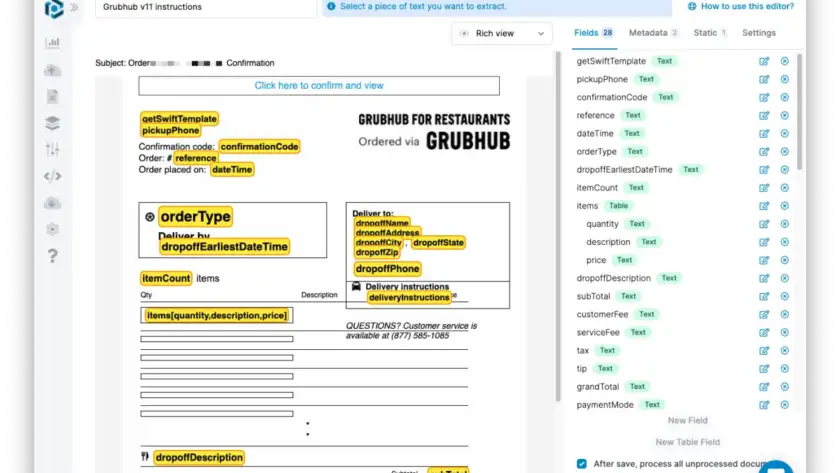Screen dimensions: 840x473
Task: Open the Settings tab
Action: tap(758, 33)
